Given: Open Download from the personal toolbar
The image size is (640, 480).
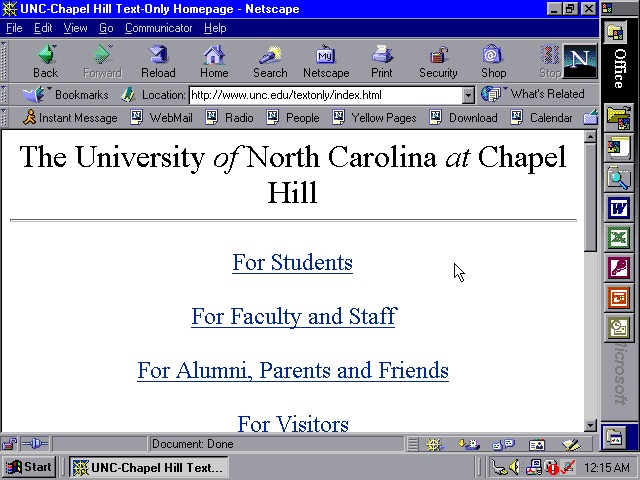Looking at the screenshot, I should coord(463,118).
